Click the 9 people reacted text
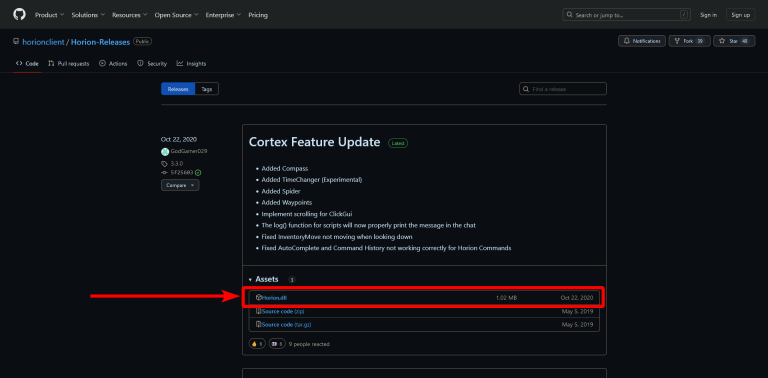 click(x=309, y=344)
